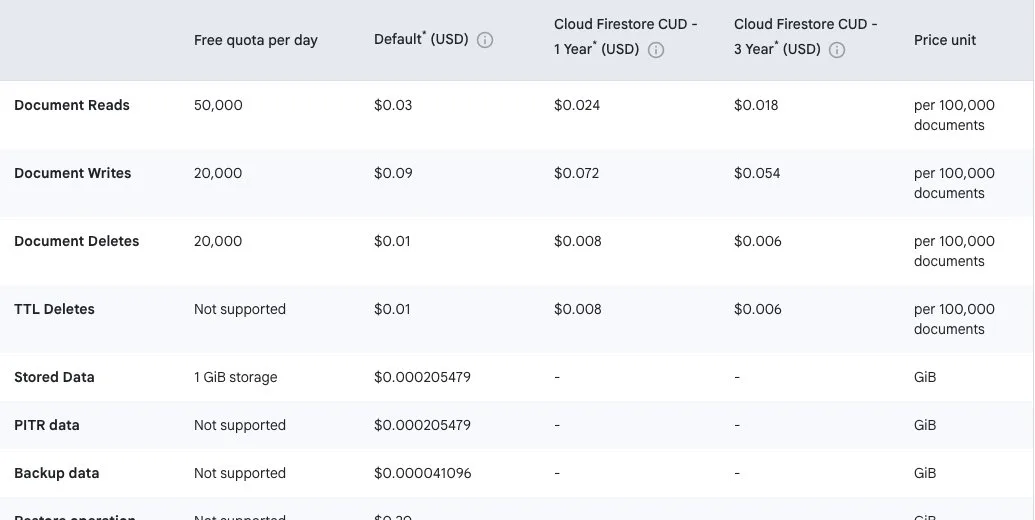Screen dimensions: 1035x520
Task: Click Document Reads price unit text
Action: click(954, 115)
